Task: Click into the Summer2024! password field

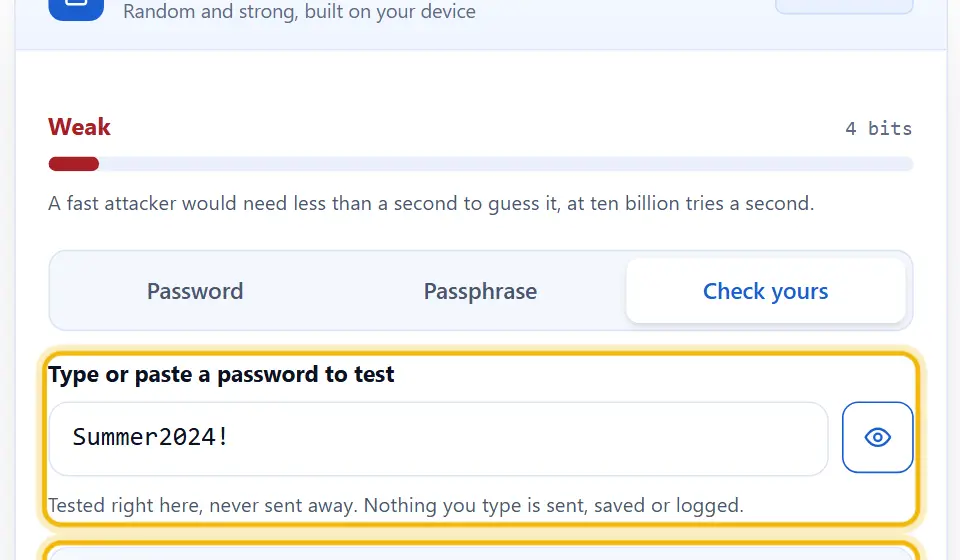Action: click(438, 438)
